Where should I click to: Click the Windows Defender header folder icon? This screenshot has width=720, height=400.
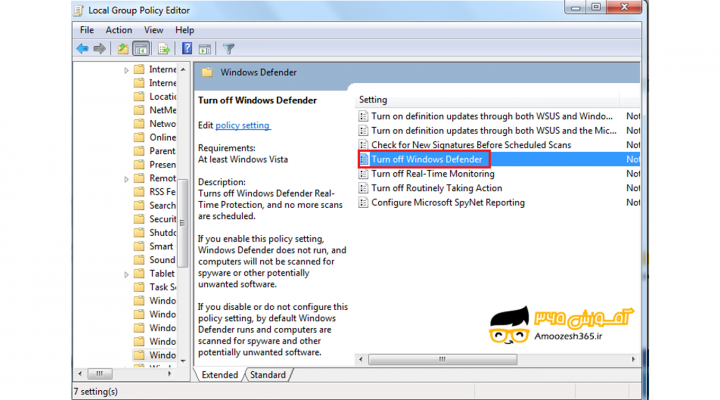pyautogui.click(x=207, y=72)
